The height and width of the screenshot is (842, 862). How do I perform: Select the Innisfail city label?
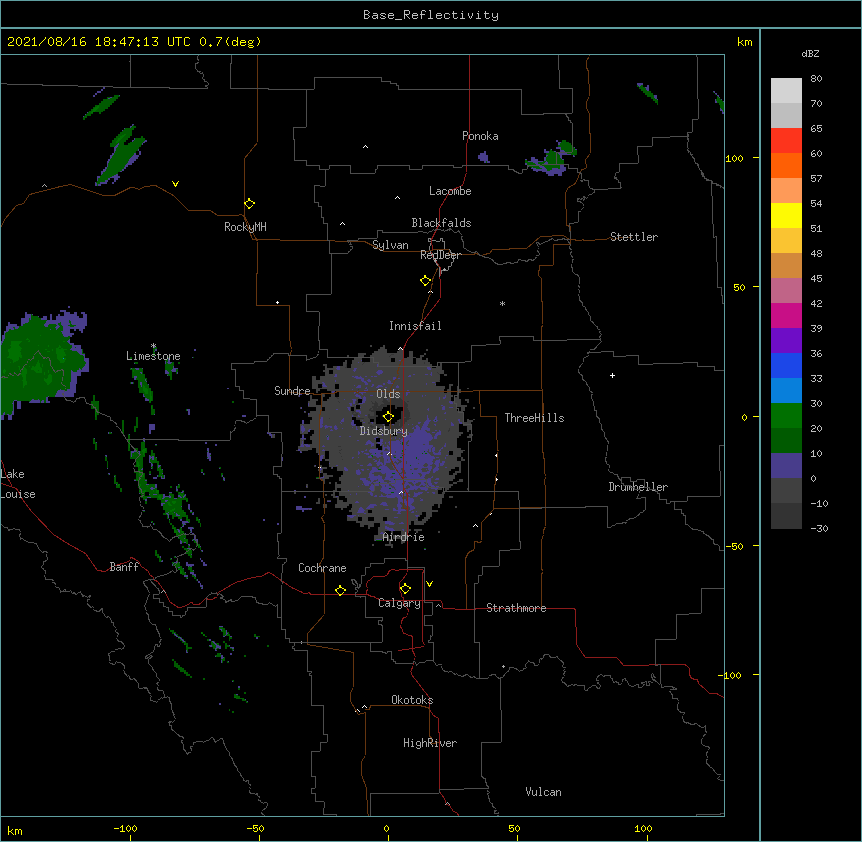(x=415, y=326)
